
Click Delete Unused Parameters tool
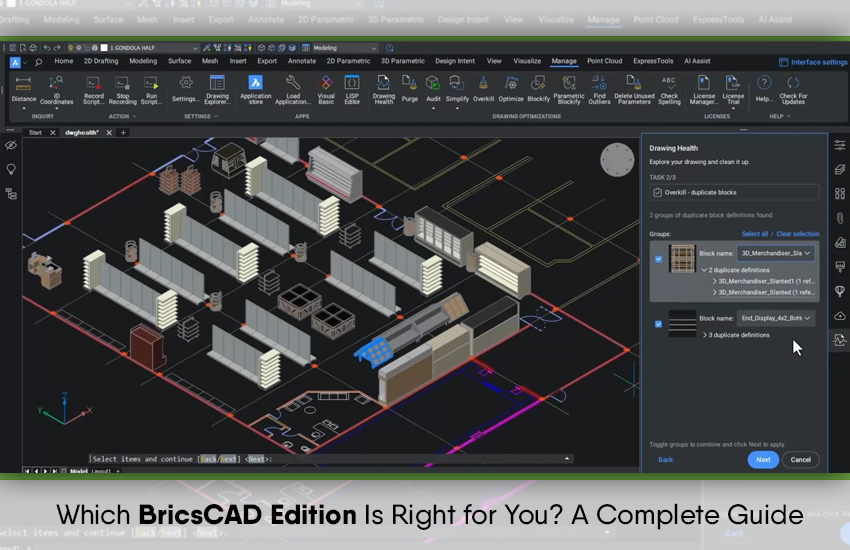tap(634, 90)
